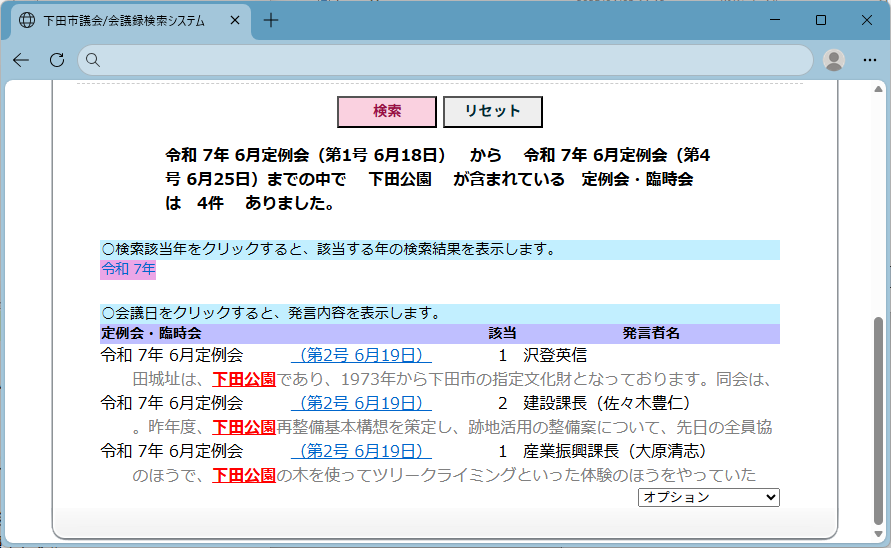Click the リセット button
Screen dimensions: 891x548
(493, 111)
